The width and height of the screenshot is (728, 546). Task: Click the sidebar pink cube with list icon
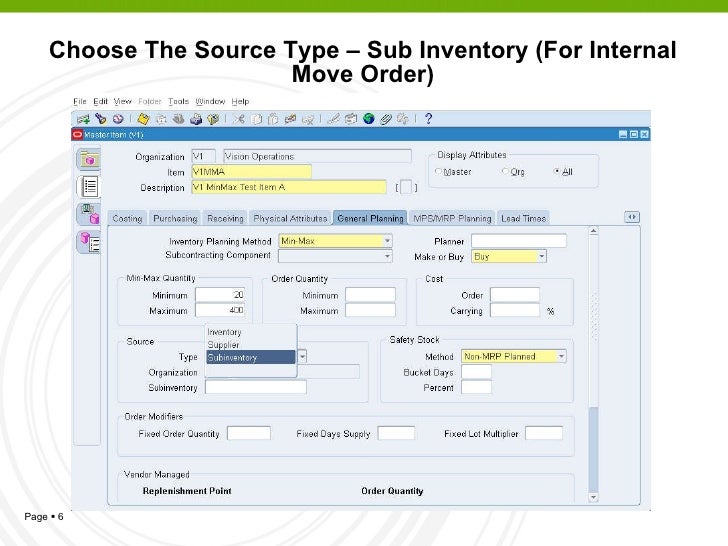pyautogui.click(x=89, y=242)
